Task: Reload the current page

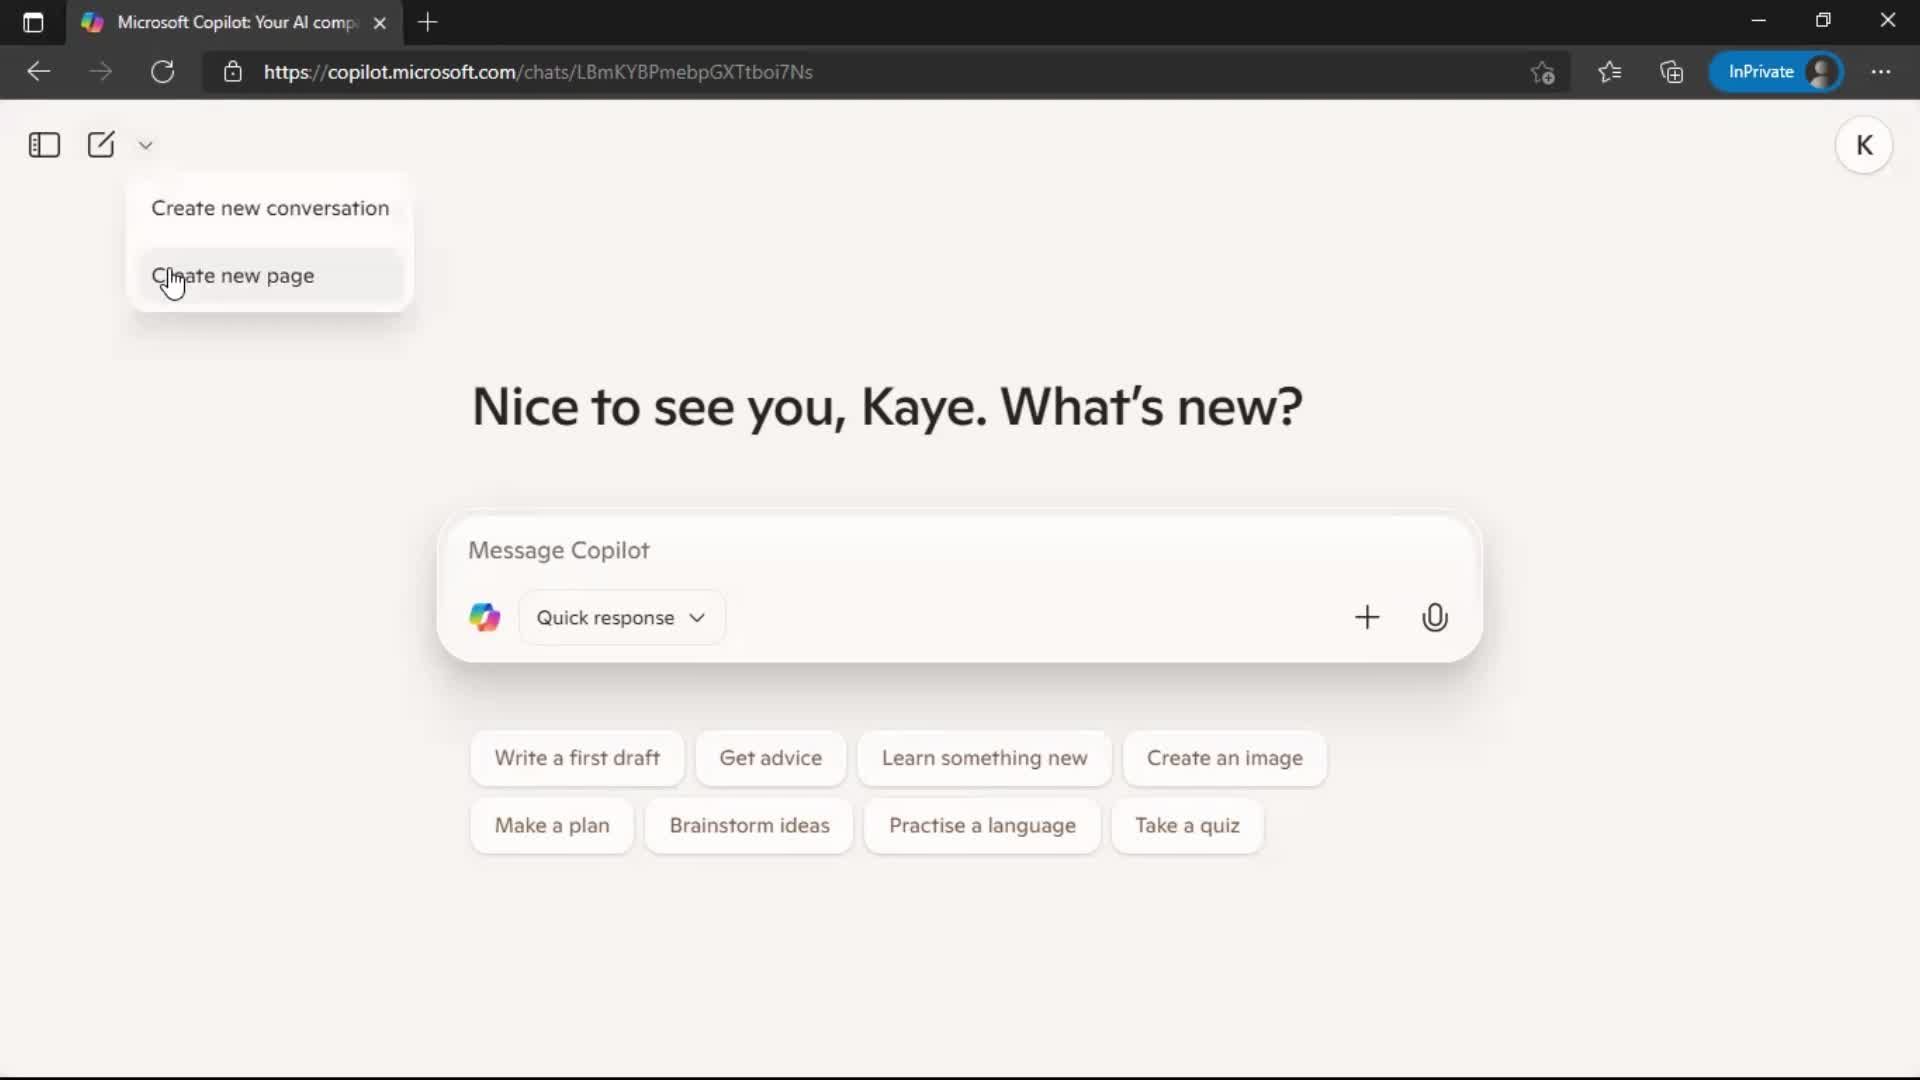Action: (162, 71)
